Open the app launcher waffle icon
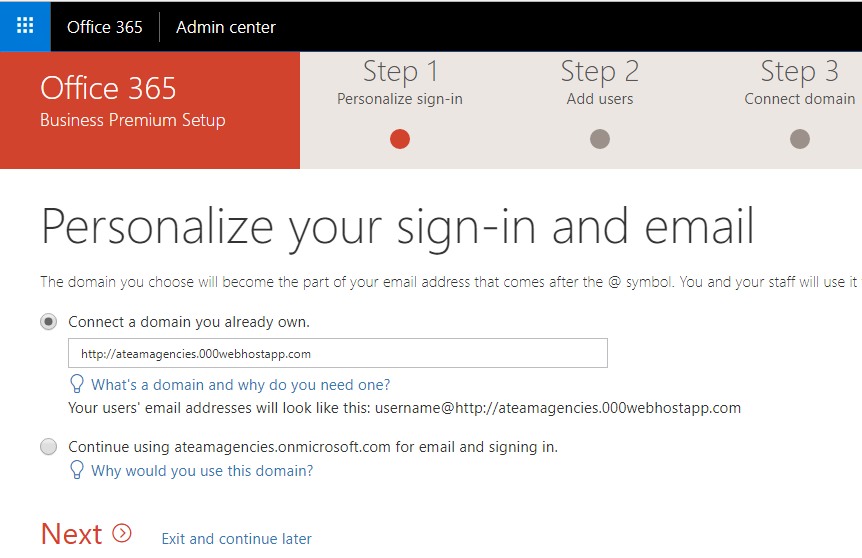Screen dimensions: 862x558 [25, 26]
